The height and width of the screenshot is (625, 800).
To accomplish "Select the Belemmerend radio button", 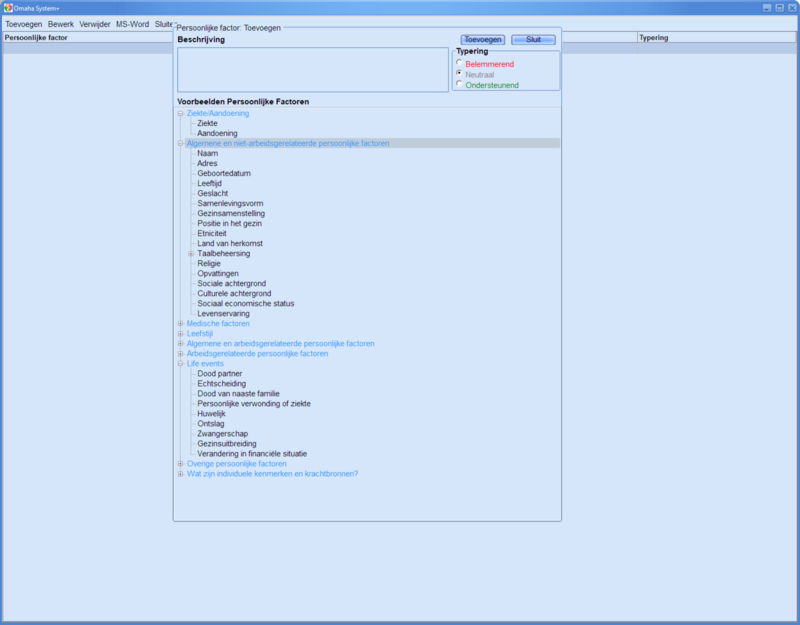I will 459,64.
